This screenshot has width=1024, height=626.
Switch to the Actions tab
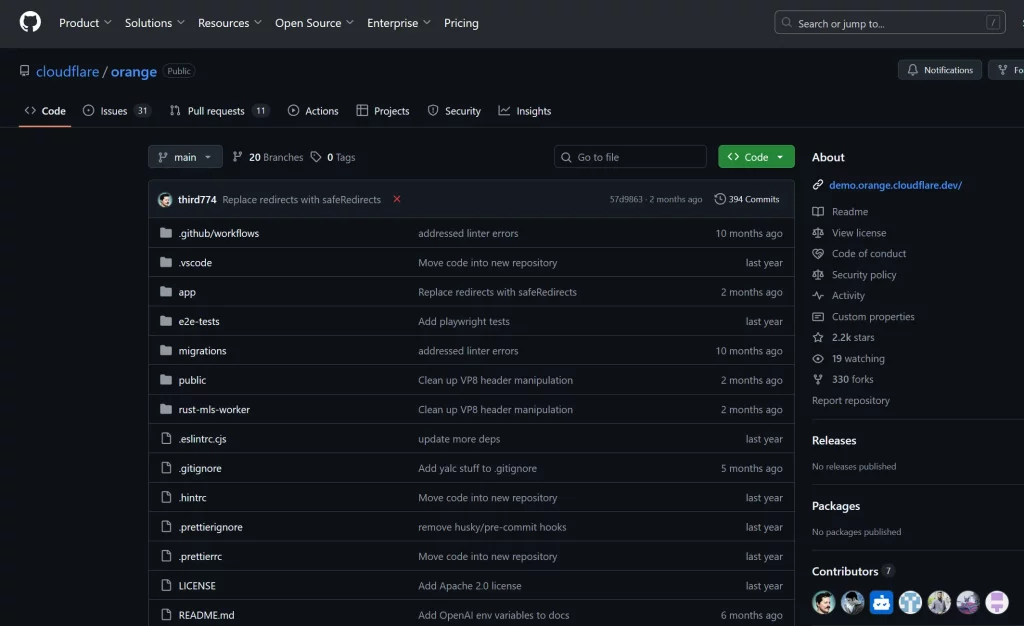313,111
